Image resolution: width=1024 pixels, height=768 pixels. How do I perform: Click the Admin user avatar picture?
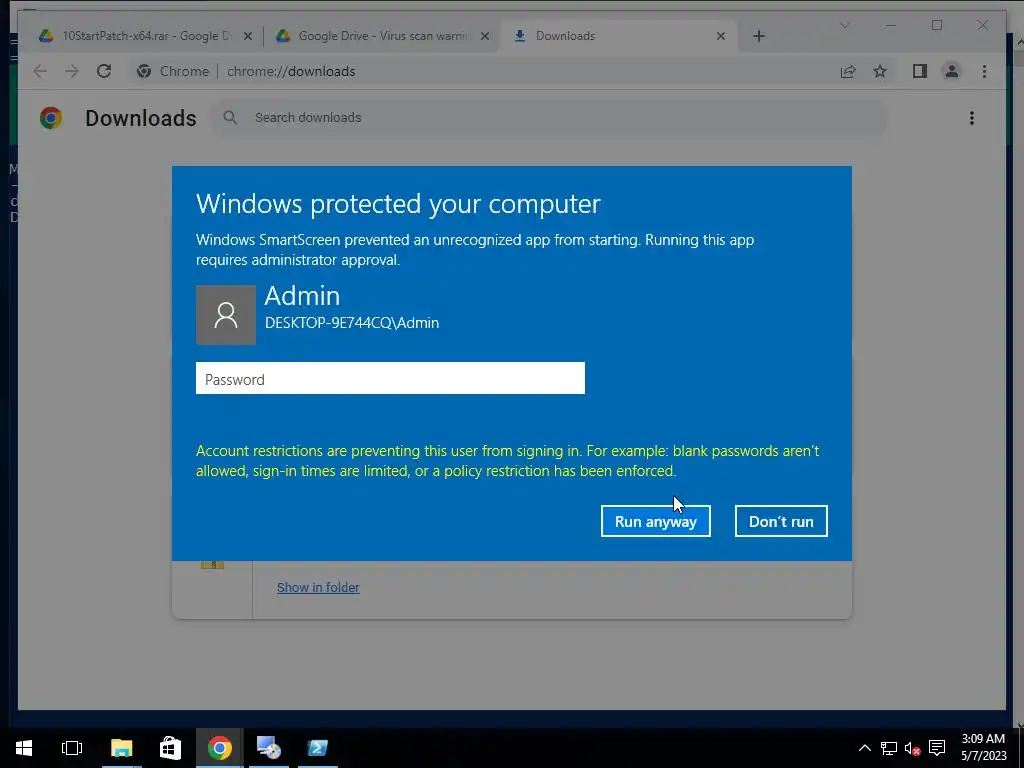pyautogui.click(x=226, y=315)
